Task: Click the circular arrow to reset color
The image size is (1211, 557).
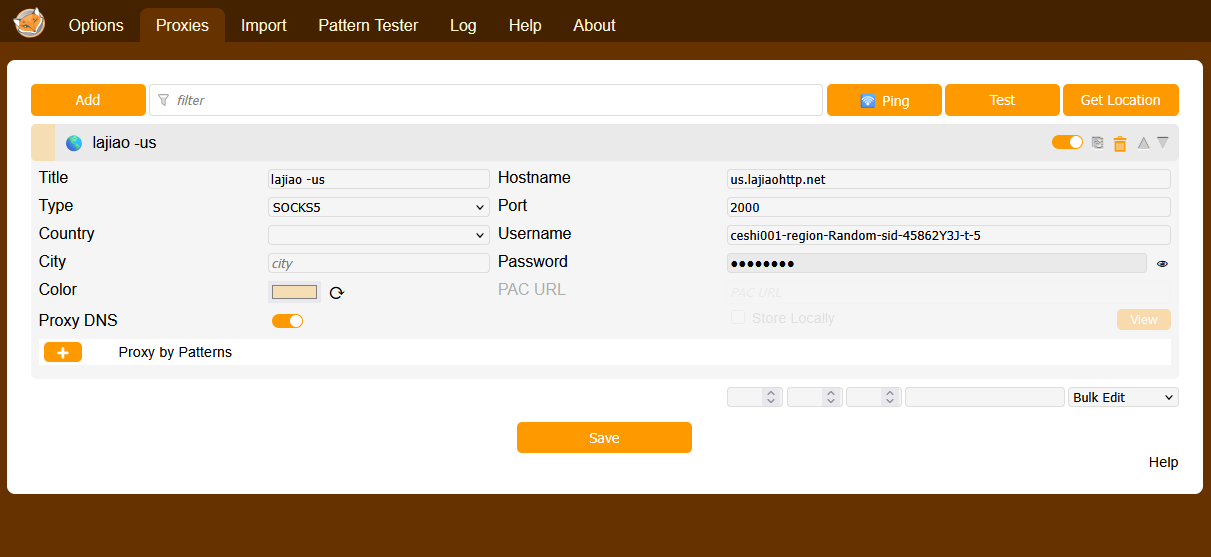Action: pos(337,293)
